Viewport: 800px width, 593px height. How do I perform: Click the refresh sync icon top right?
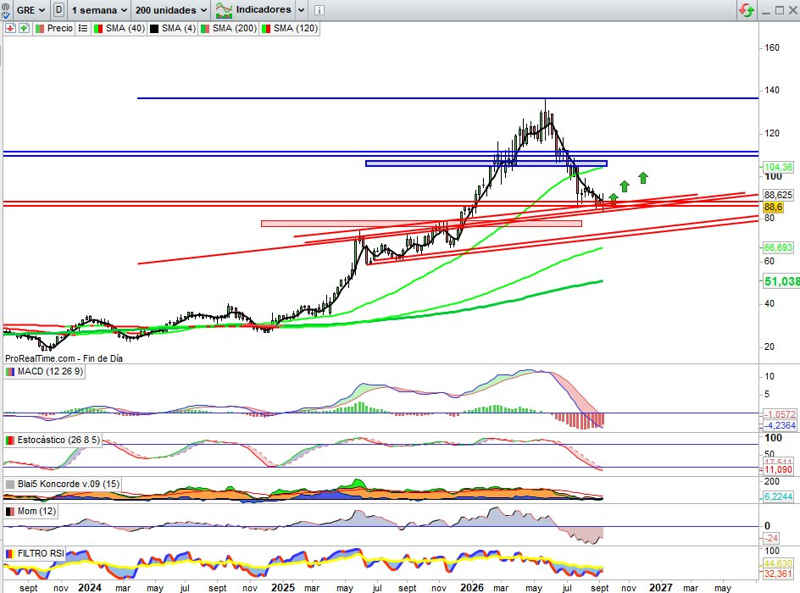point(746,10)
